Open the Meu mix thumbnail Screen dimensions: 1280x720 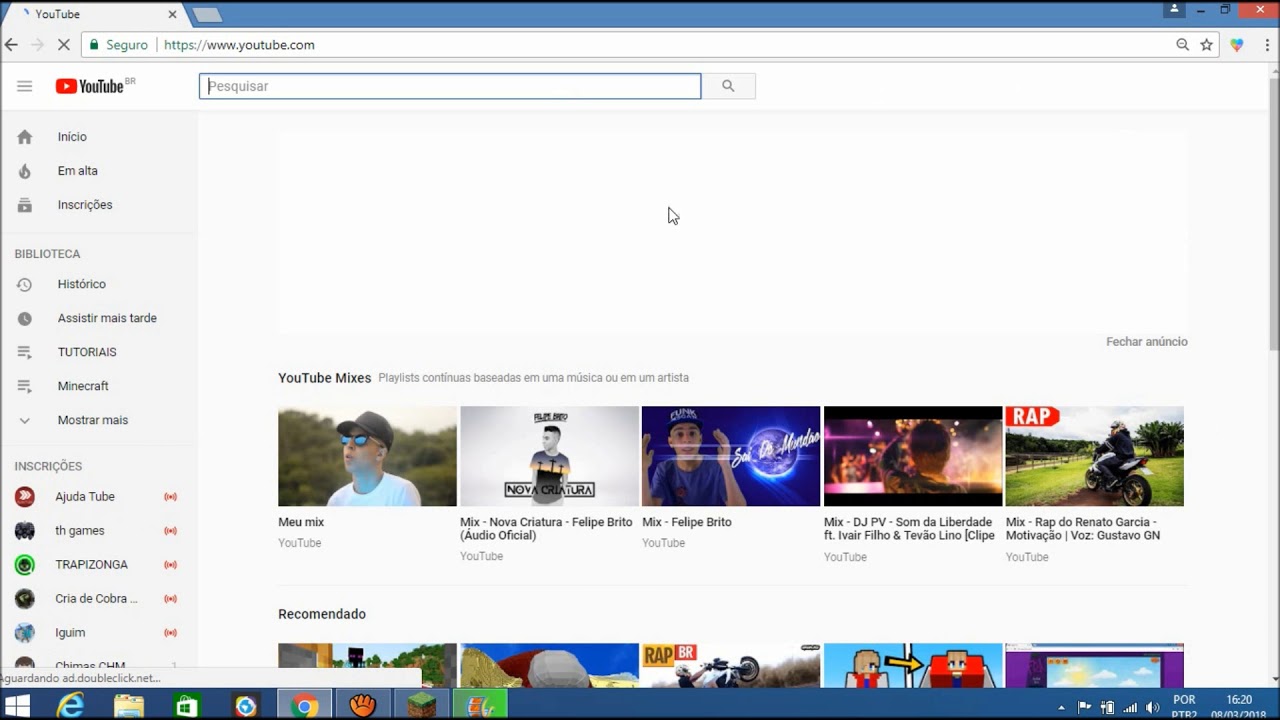pos(367,456)
